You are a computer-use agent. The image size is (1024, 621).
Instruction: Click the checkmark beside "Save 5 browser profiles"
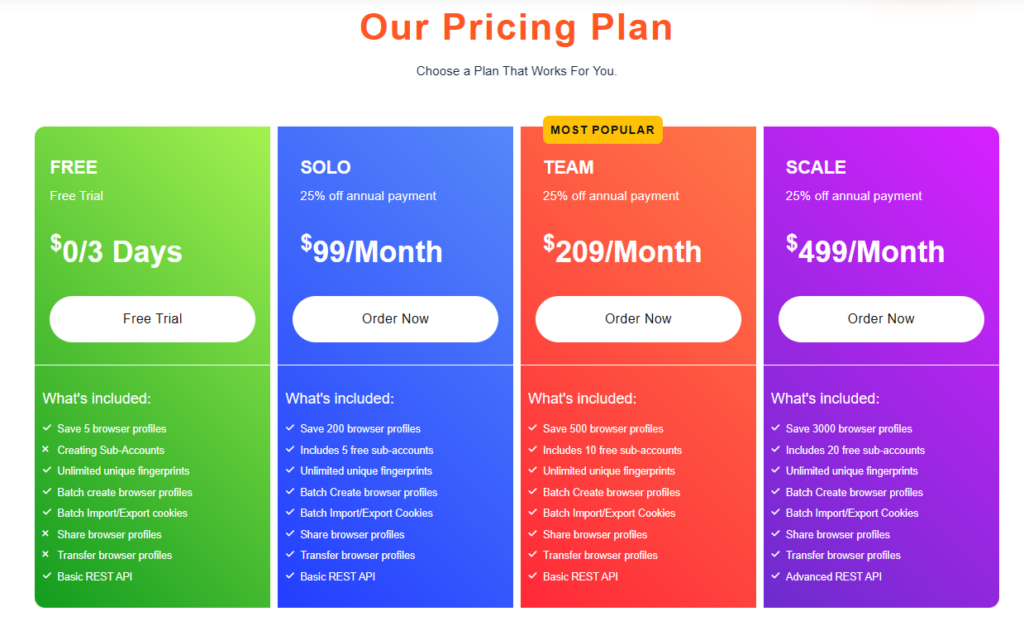pyautogui.click(x=46, y=428)
